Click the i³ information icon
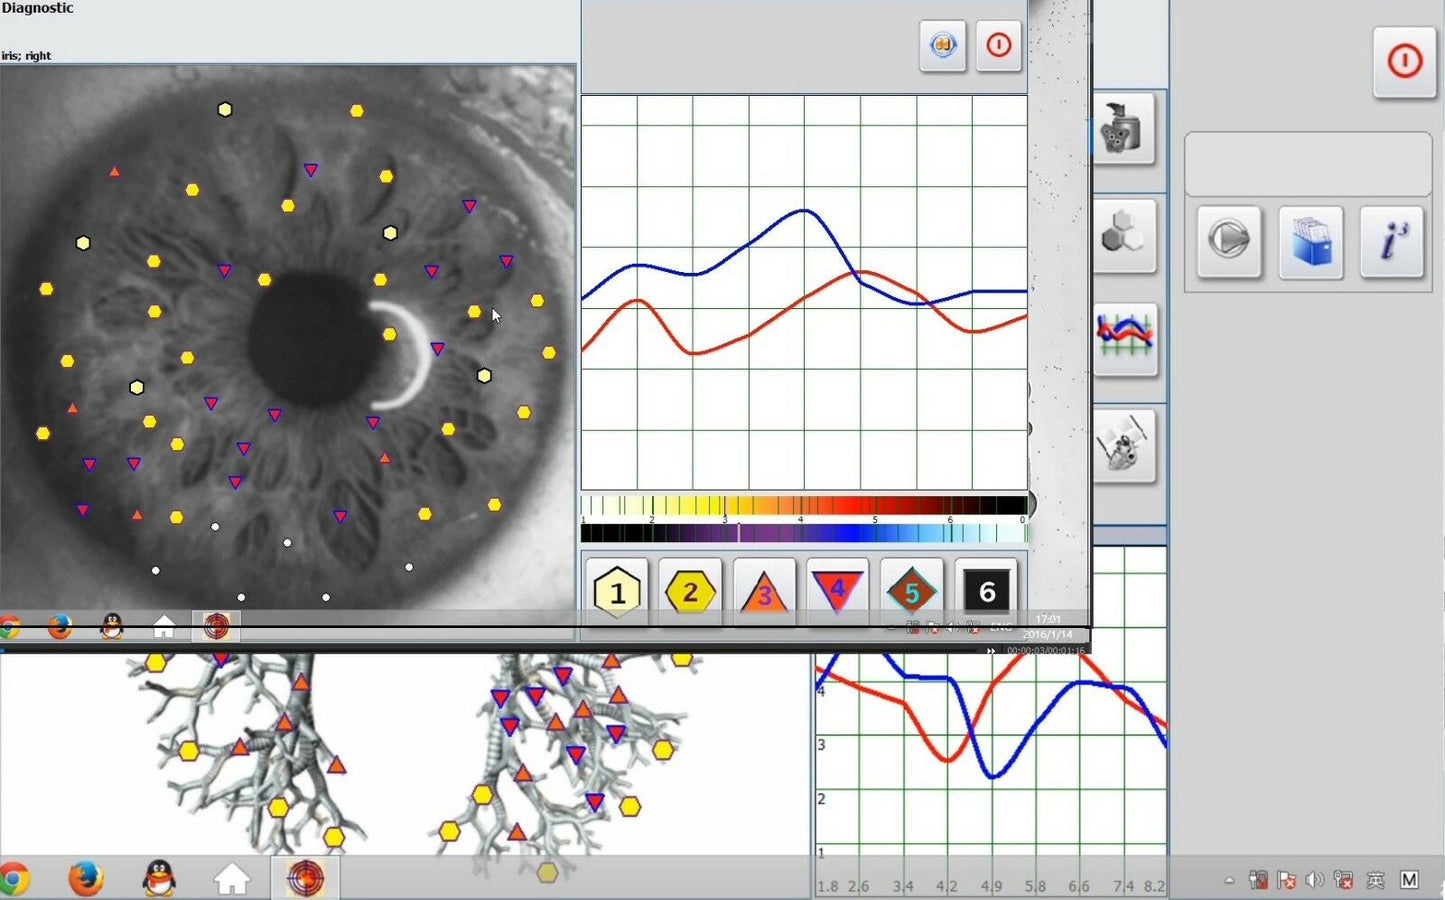The width and height of the screenshot is (1445, 900). tap(1392, 241)
